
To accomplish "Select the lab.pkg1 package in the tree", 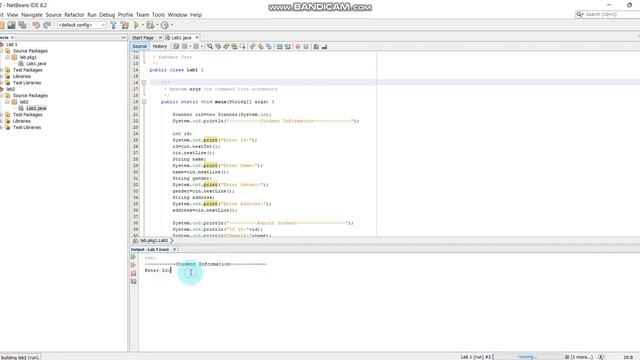I will tap(28, 57).
